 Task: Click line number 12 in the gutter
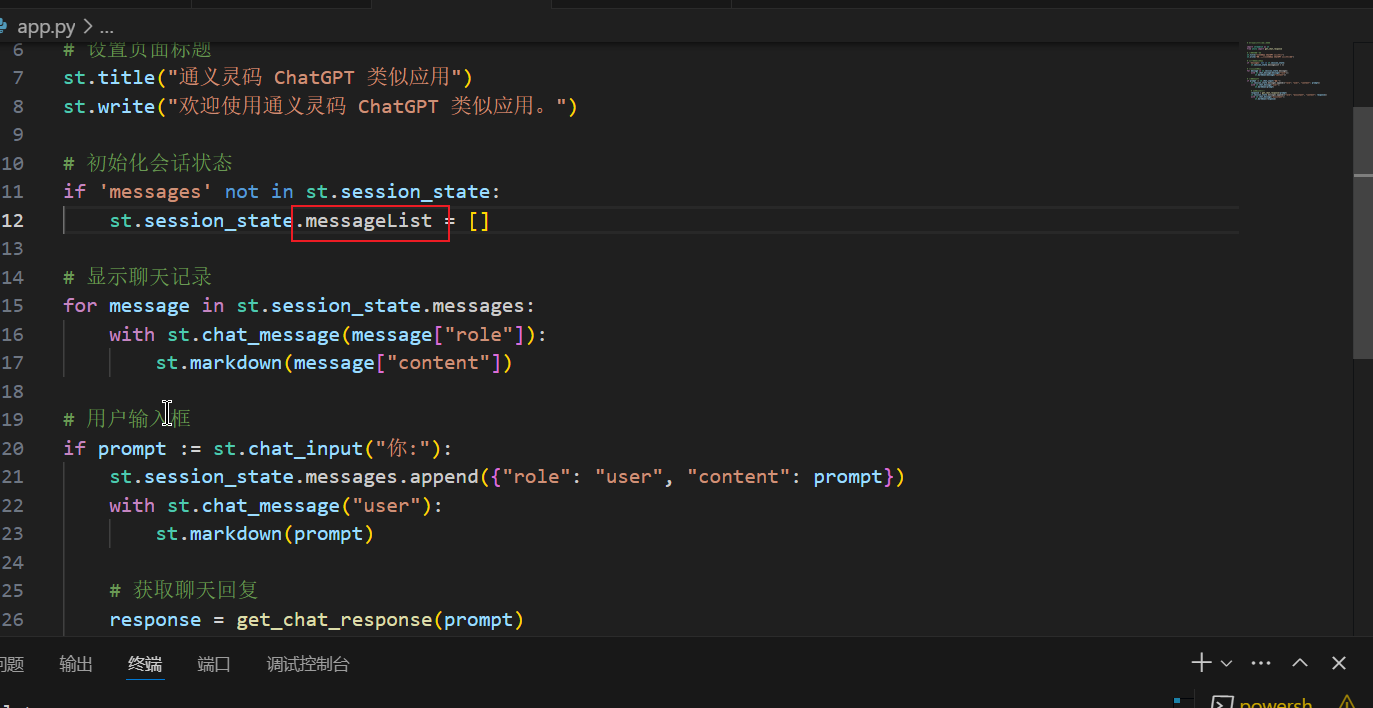(14, 220)
